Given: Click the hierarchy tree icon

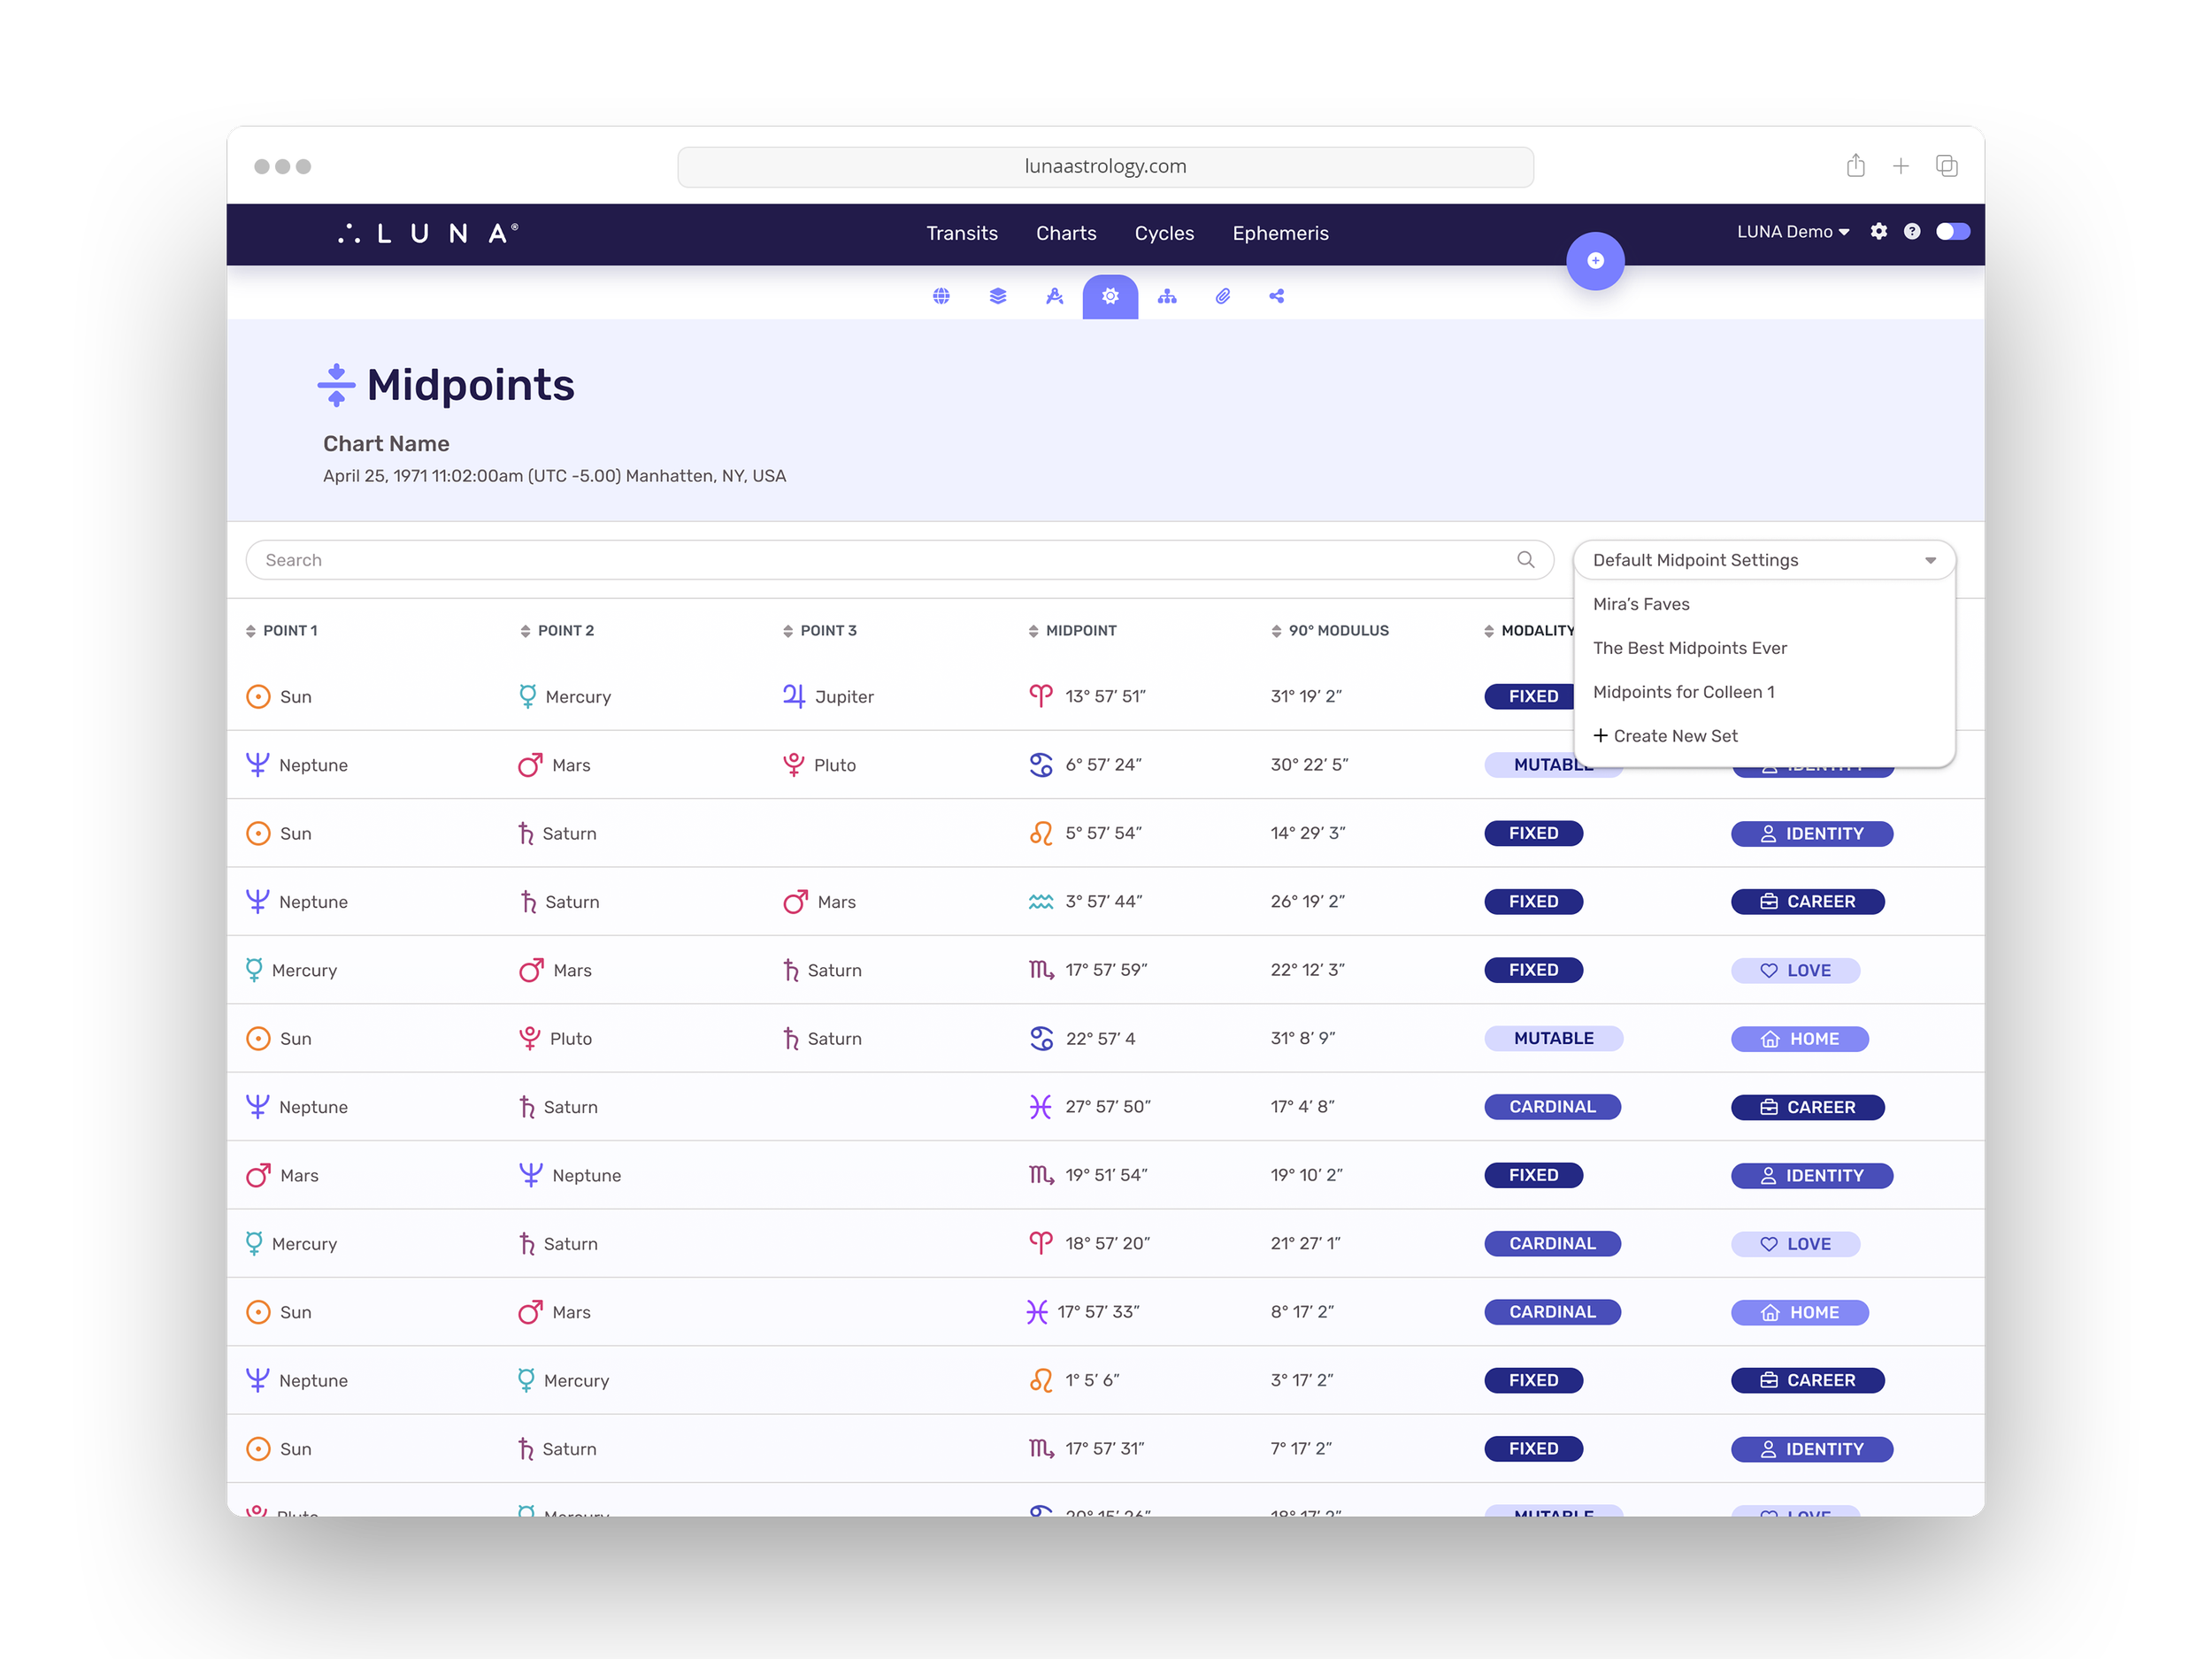Looking at the screenshot, I should [1167, 296].
